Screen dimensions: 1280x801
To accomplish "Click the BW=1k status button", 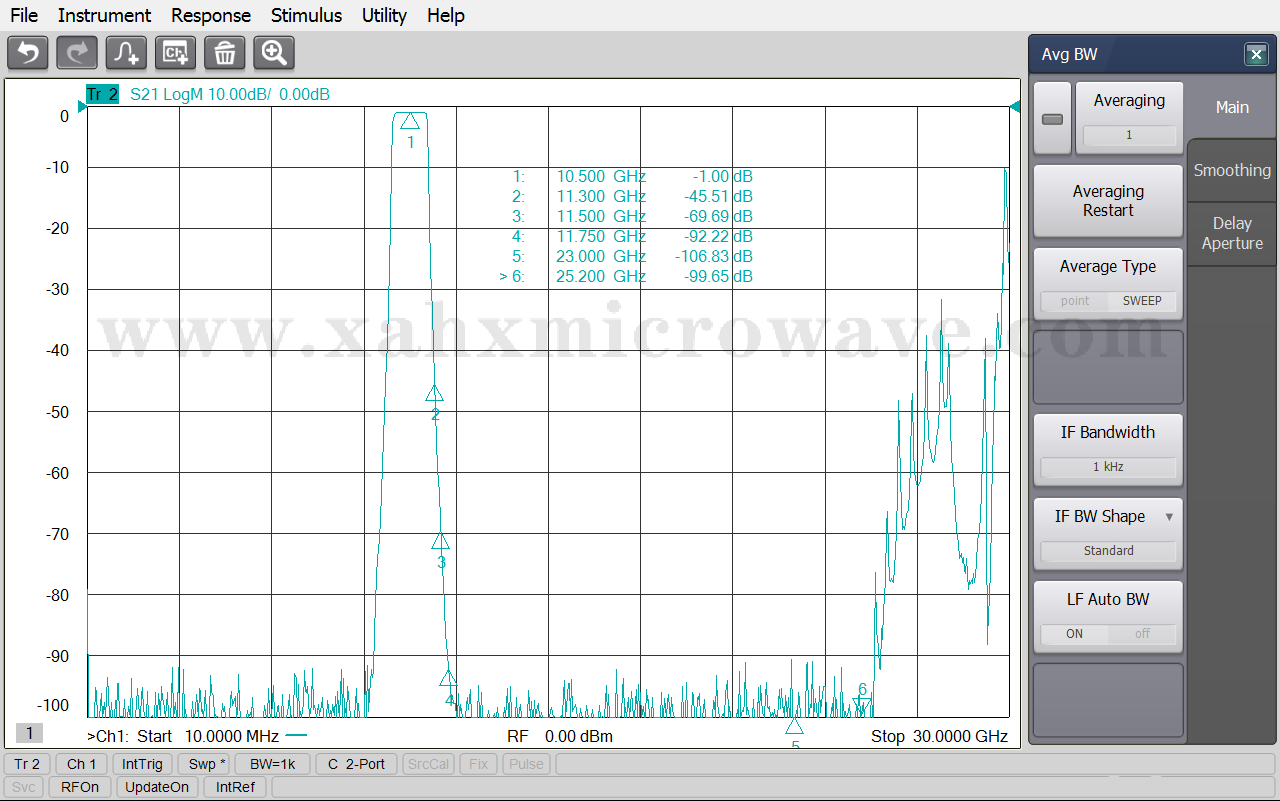I will point(273,764).
